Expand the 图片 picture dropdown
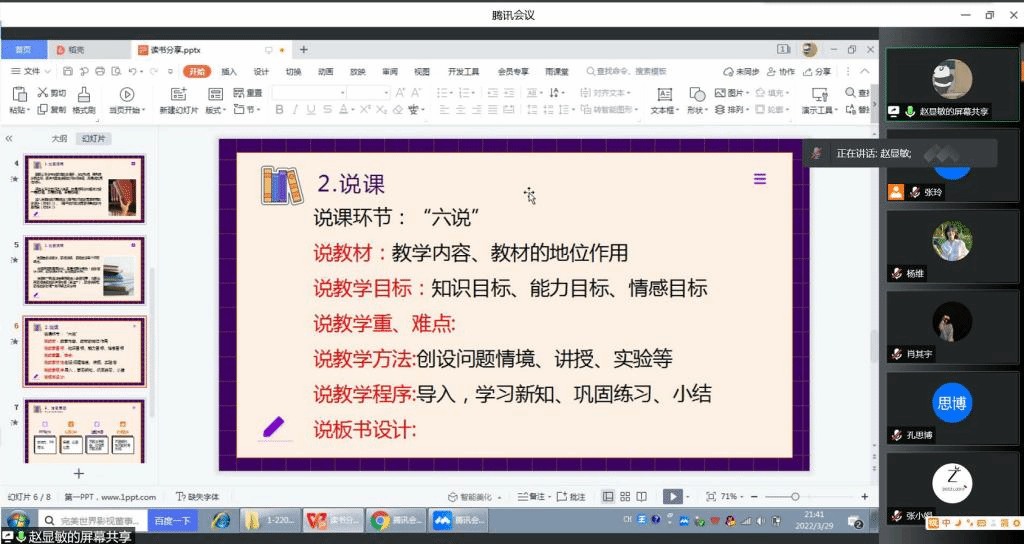This screenshot has width=1024, height=544. pos(750,93)
